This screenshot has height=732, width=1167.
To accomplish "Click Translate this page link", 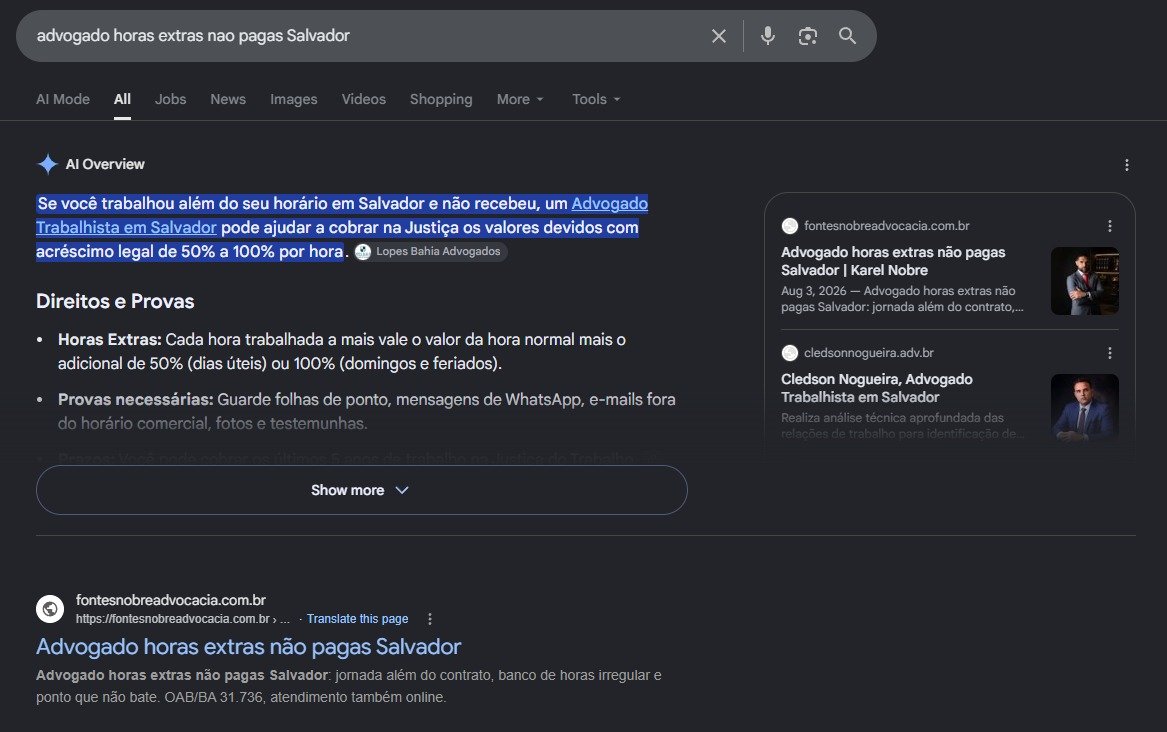I will (357, 619).
